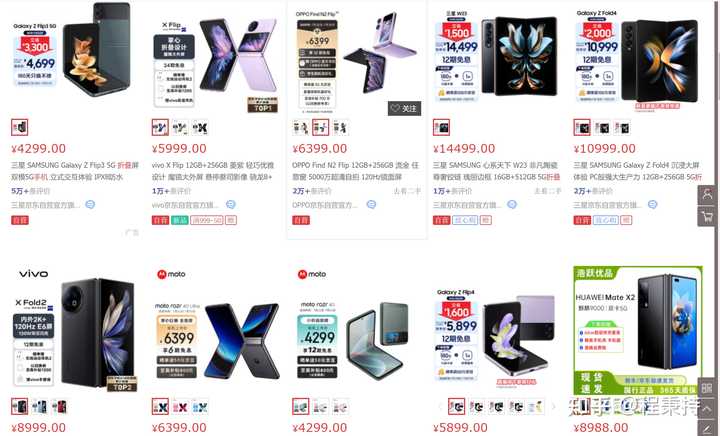Image resolution: width=720 pixels, height=436 pixels.
Task: Open the Samsung W23 product title link
Action: 496,171
